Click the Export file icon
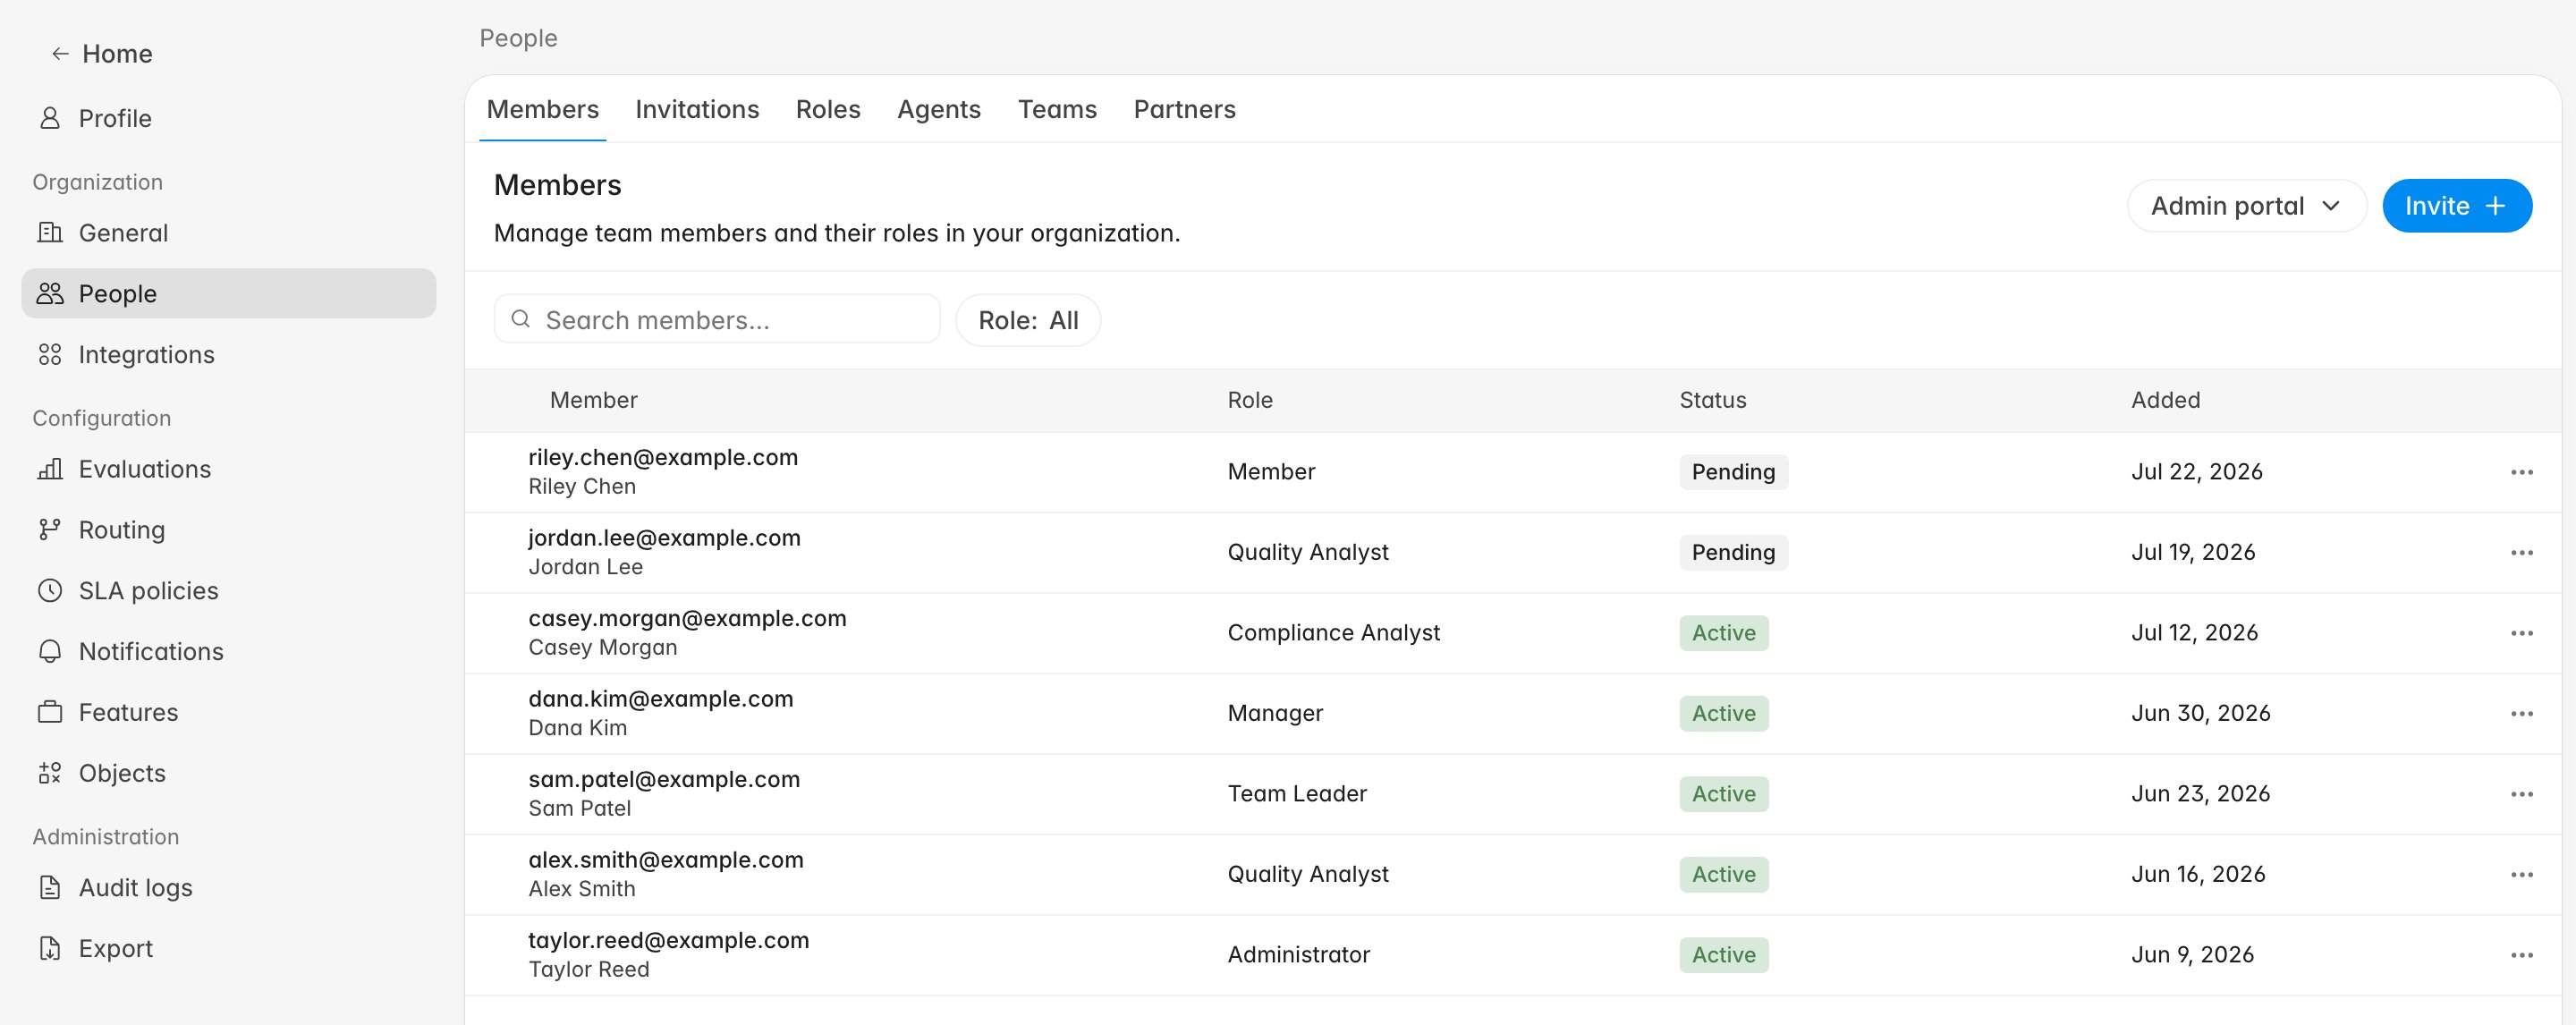2576x1025 pixels. (50, 948)
